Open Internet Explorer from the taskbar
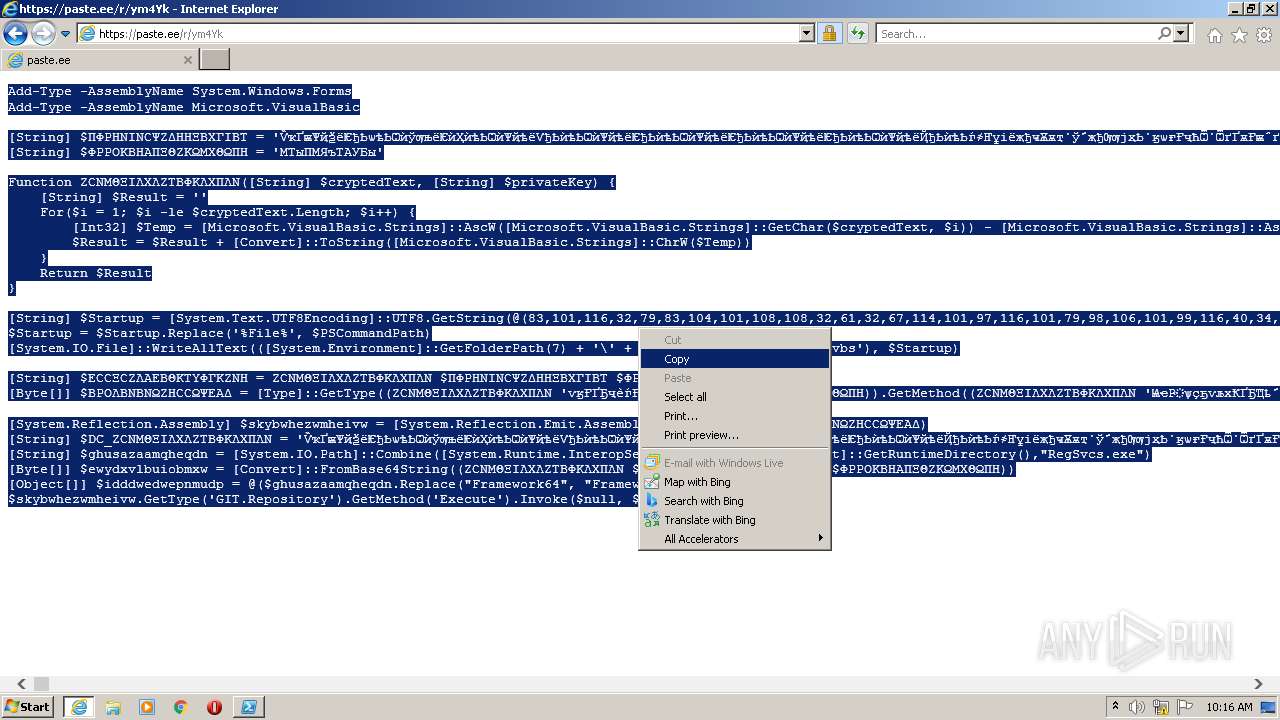 [78, 707]
